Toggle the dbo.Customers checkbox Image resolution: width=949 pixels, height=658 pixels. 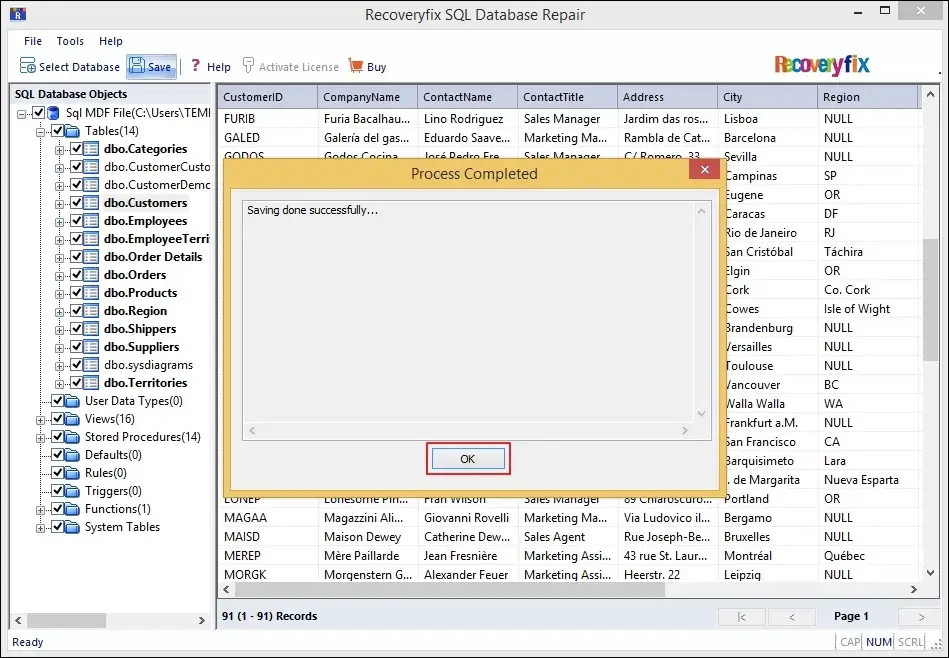click(x=76, y=203)
